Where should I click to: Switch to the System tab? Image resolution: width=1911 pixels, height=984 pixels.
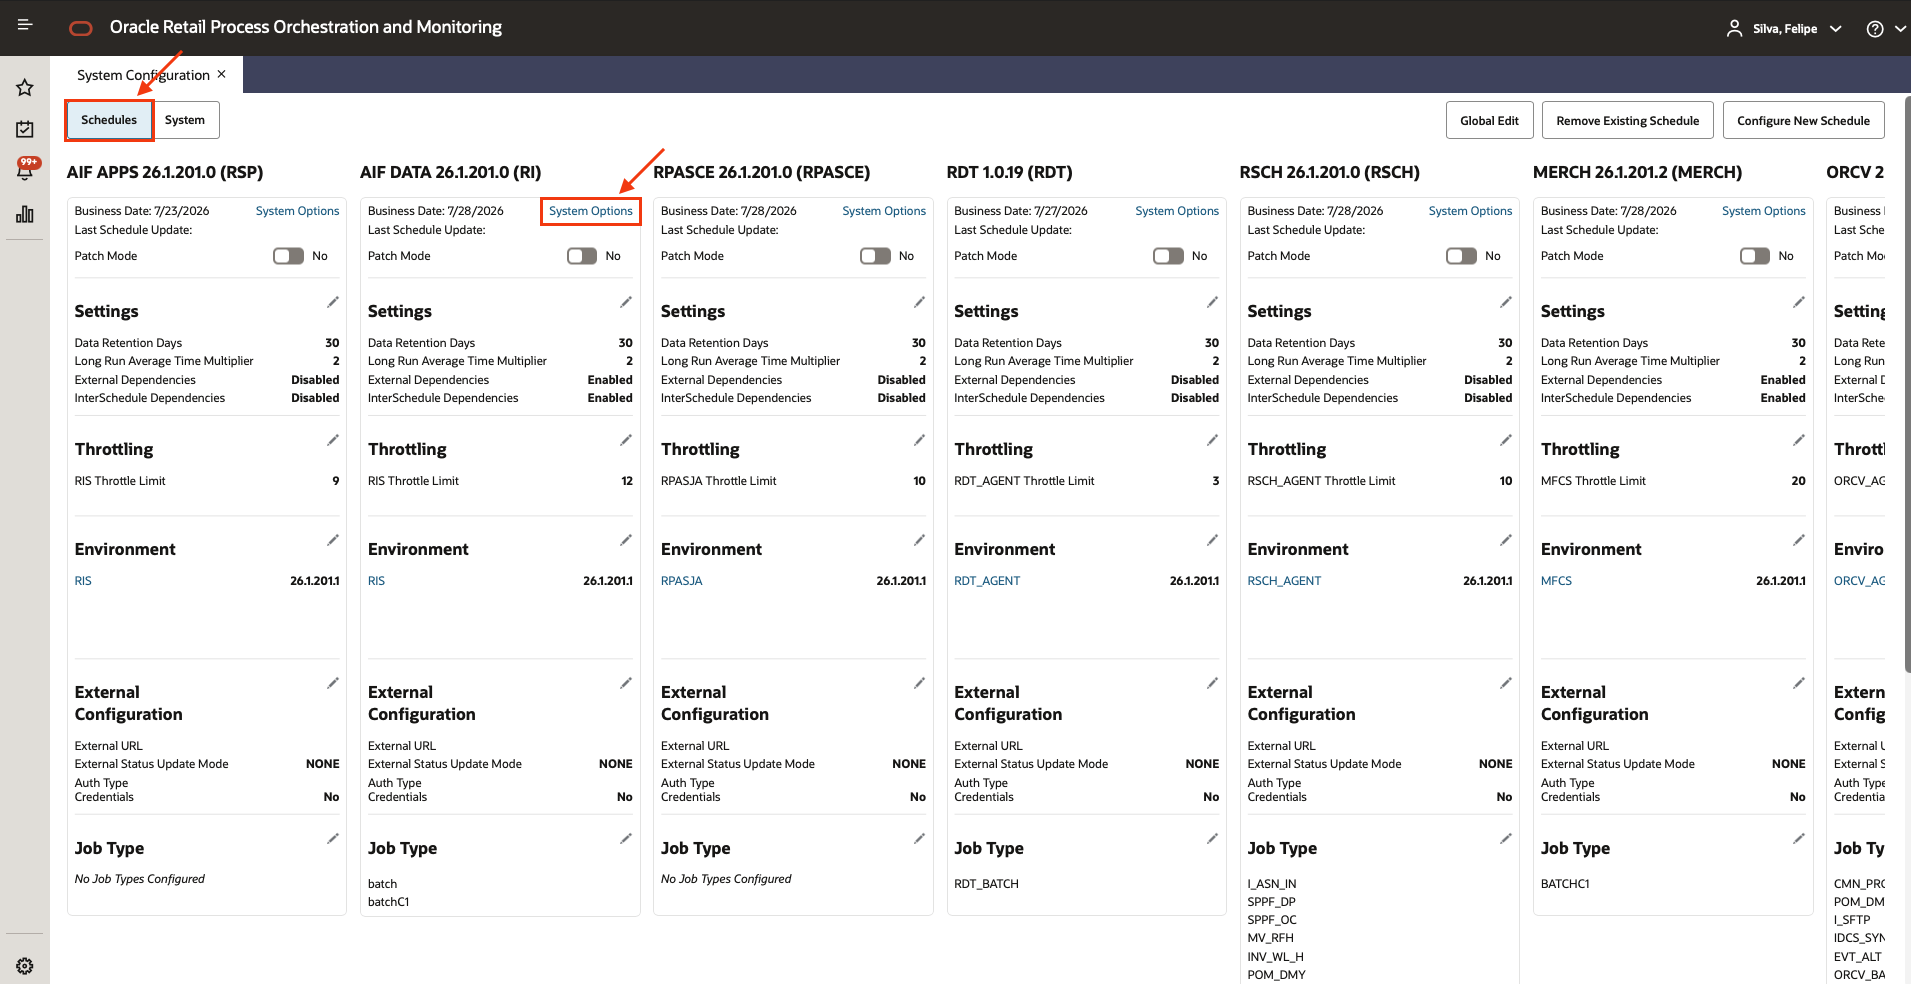[x=185, y=120]
